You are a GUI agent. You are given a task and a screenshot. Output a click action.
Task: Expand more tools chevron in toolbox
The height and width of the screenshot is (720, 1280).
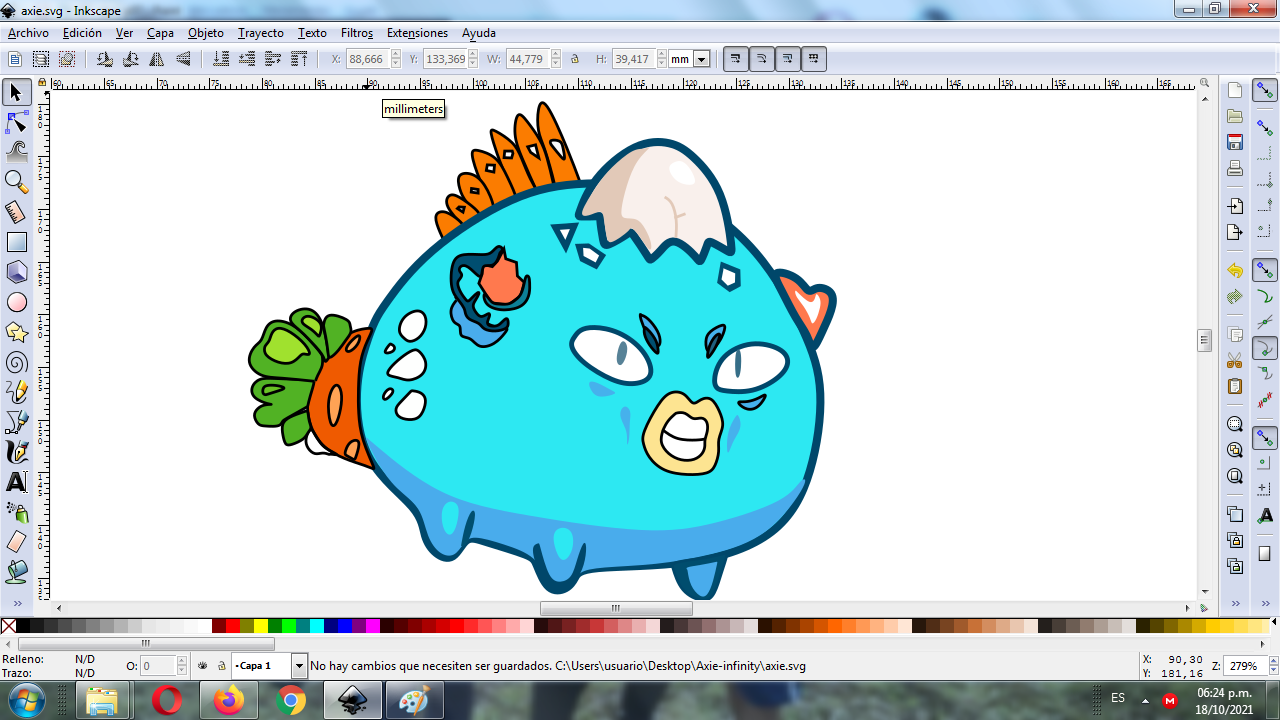click(x=16, y=603)
